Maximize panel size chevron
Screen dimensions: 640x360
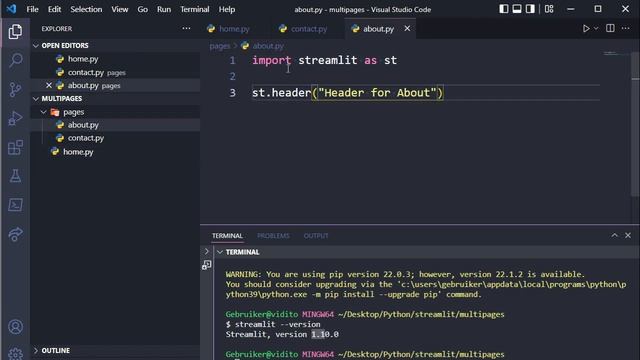pos(614,236)
